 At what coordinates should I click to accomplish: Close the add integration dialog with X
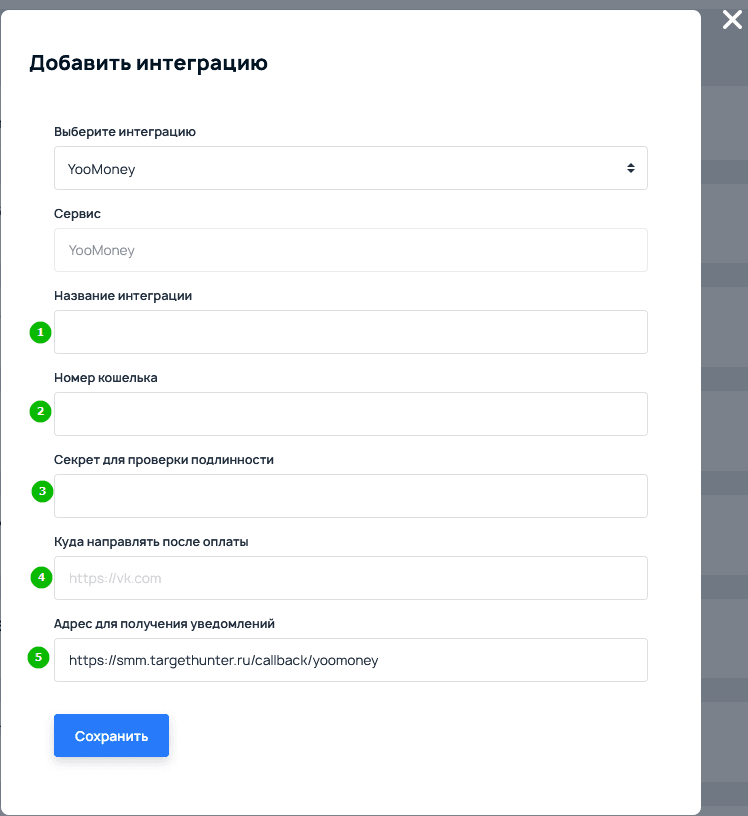[x=732, y=21]
